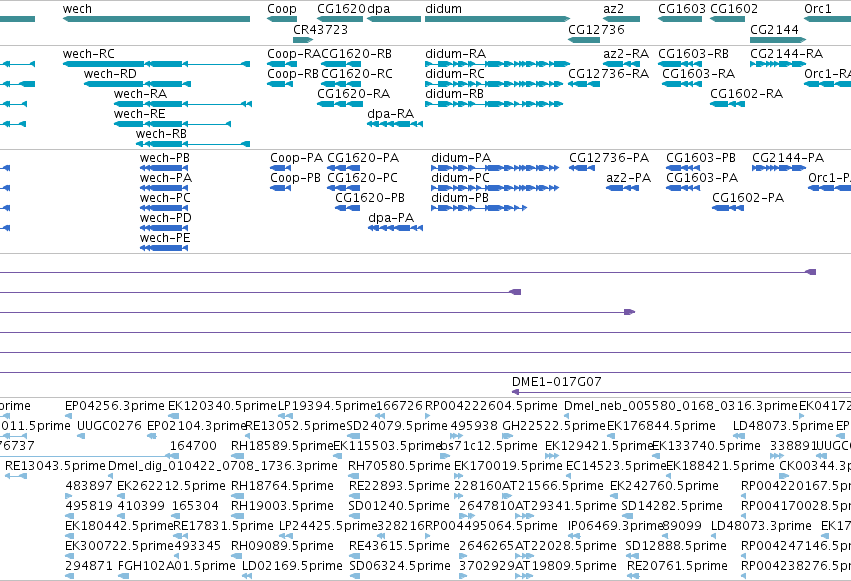Select the Coop gene label
This screenshot has width=851, height=581.
tap(282, 9)
